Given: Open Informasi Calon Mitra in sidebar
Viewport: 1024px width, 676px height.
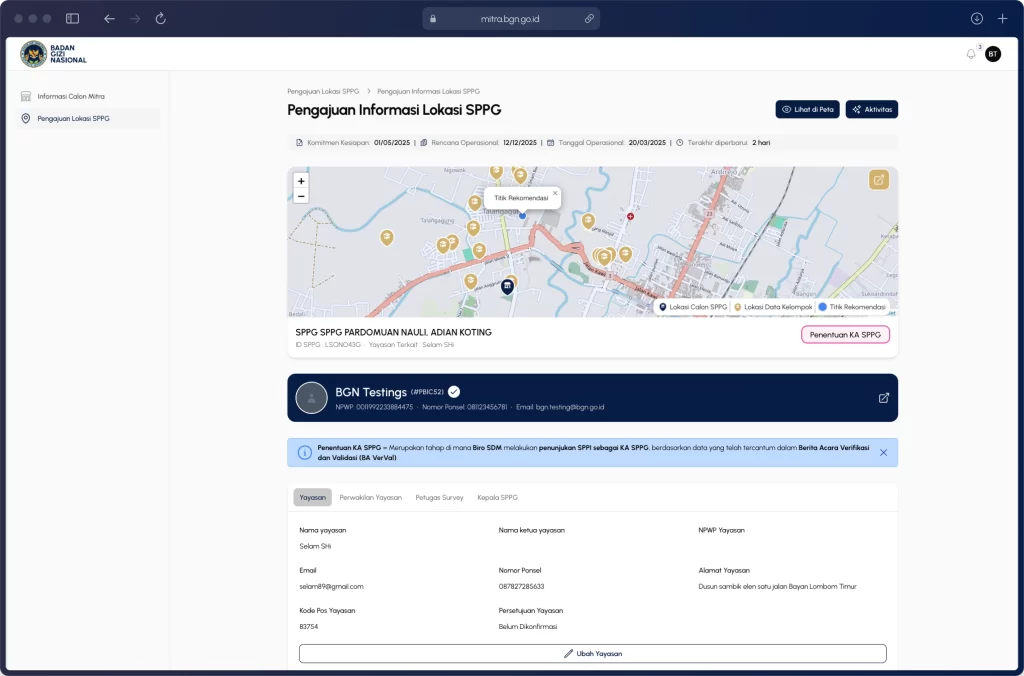Looking at the screenshot, I should (x=70, y=96).
